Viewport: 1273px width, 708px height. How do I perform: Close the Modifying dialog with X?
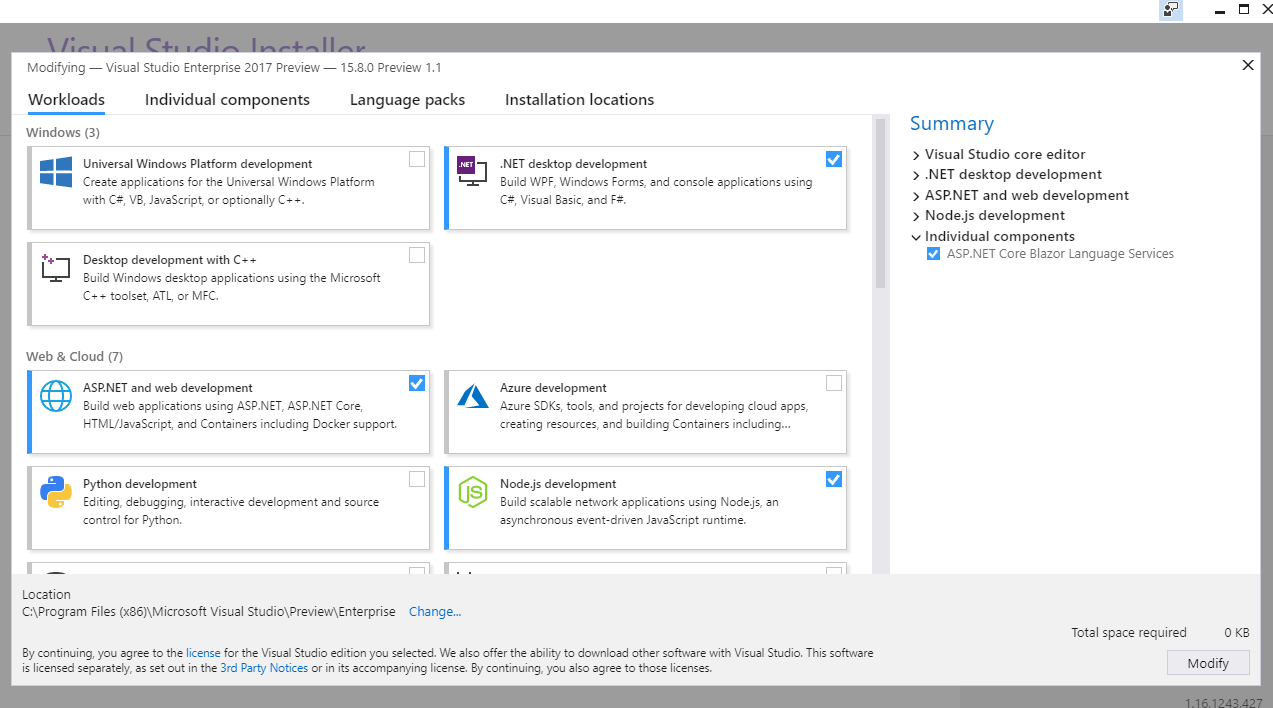click(1247, 66)
